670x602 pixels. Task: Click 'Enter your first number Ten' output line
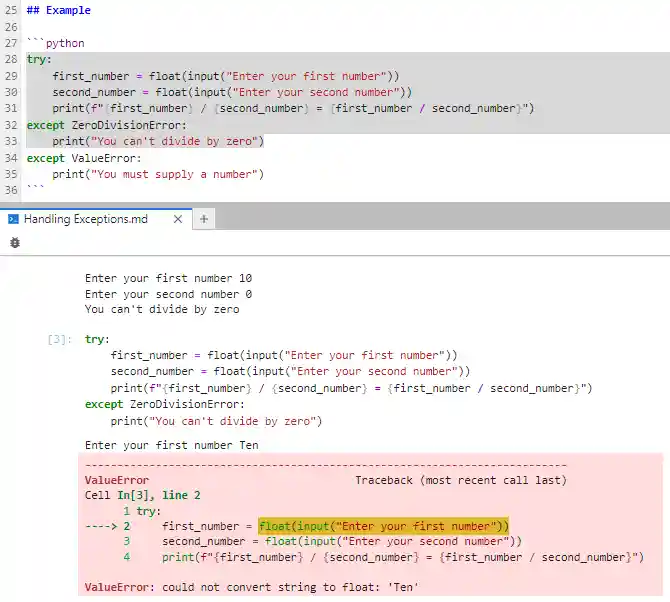click(x=172, y=445)
